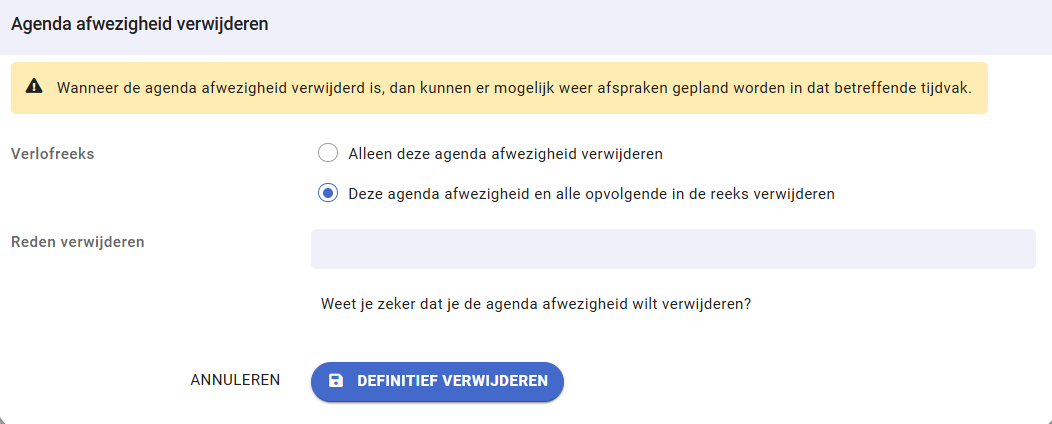Click label text 'Alleen deze agenda afwezigheid verwijderen'

tap(505, 154)
